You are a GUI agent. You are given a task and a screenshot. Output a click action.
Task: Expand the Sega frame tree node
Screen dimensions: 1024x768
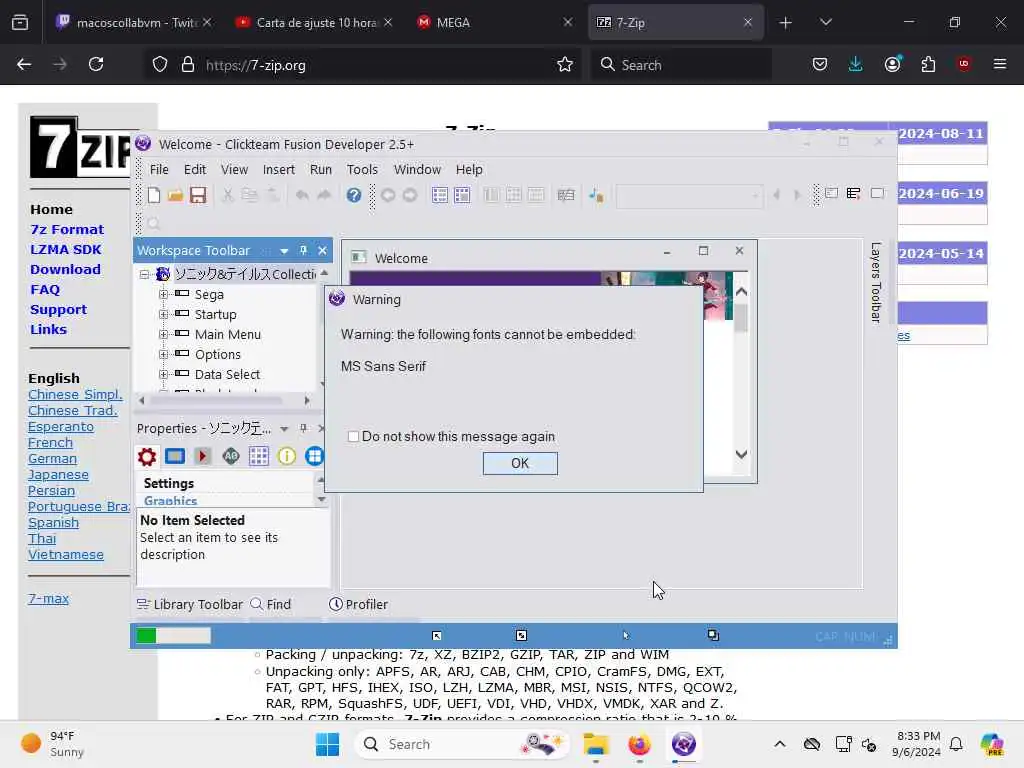coord(163,294)
